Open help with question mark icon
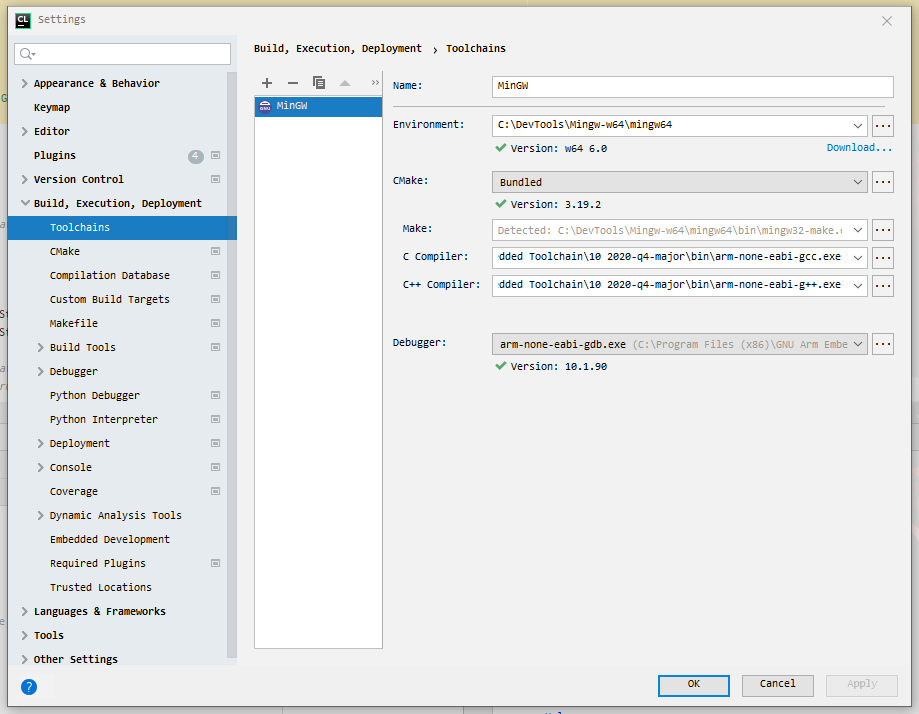This screenshot has height=714, width=919. [x=29, y=687]
